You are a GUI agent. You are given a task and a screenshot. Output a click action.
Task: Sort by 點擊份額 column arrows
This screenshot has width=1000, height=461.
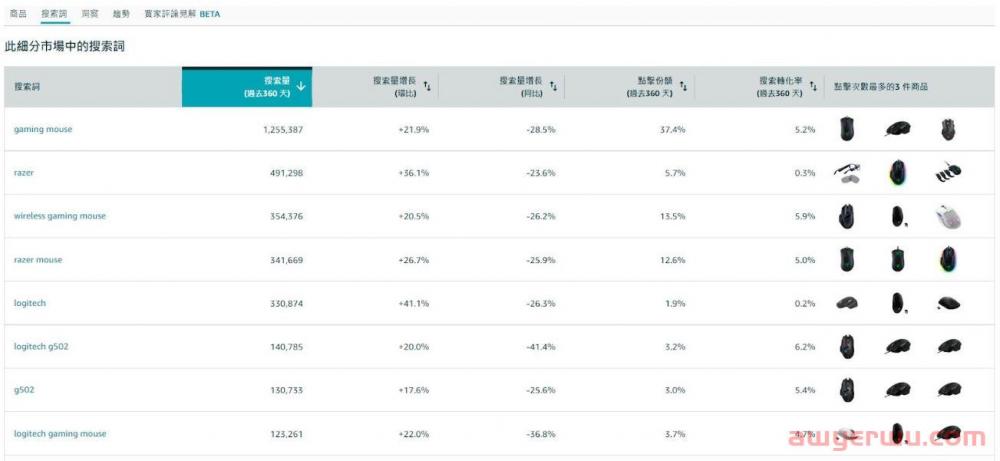pos(683,86)
